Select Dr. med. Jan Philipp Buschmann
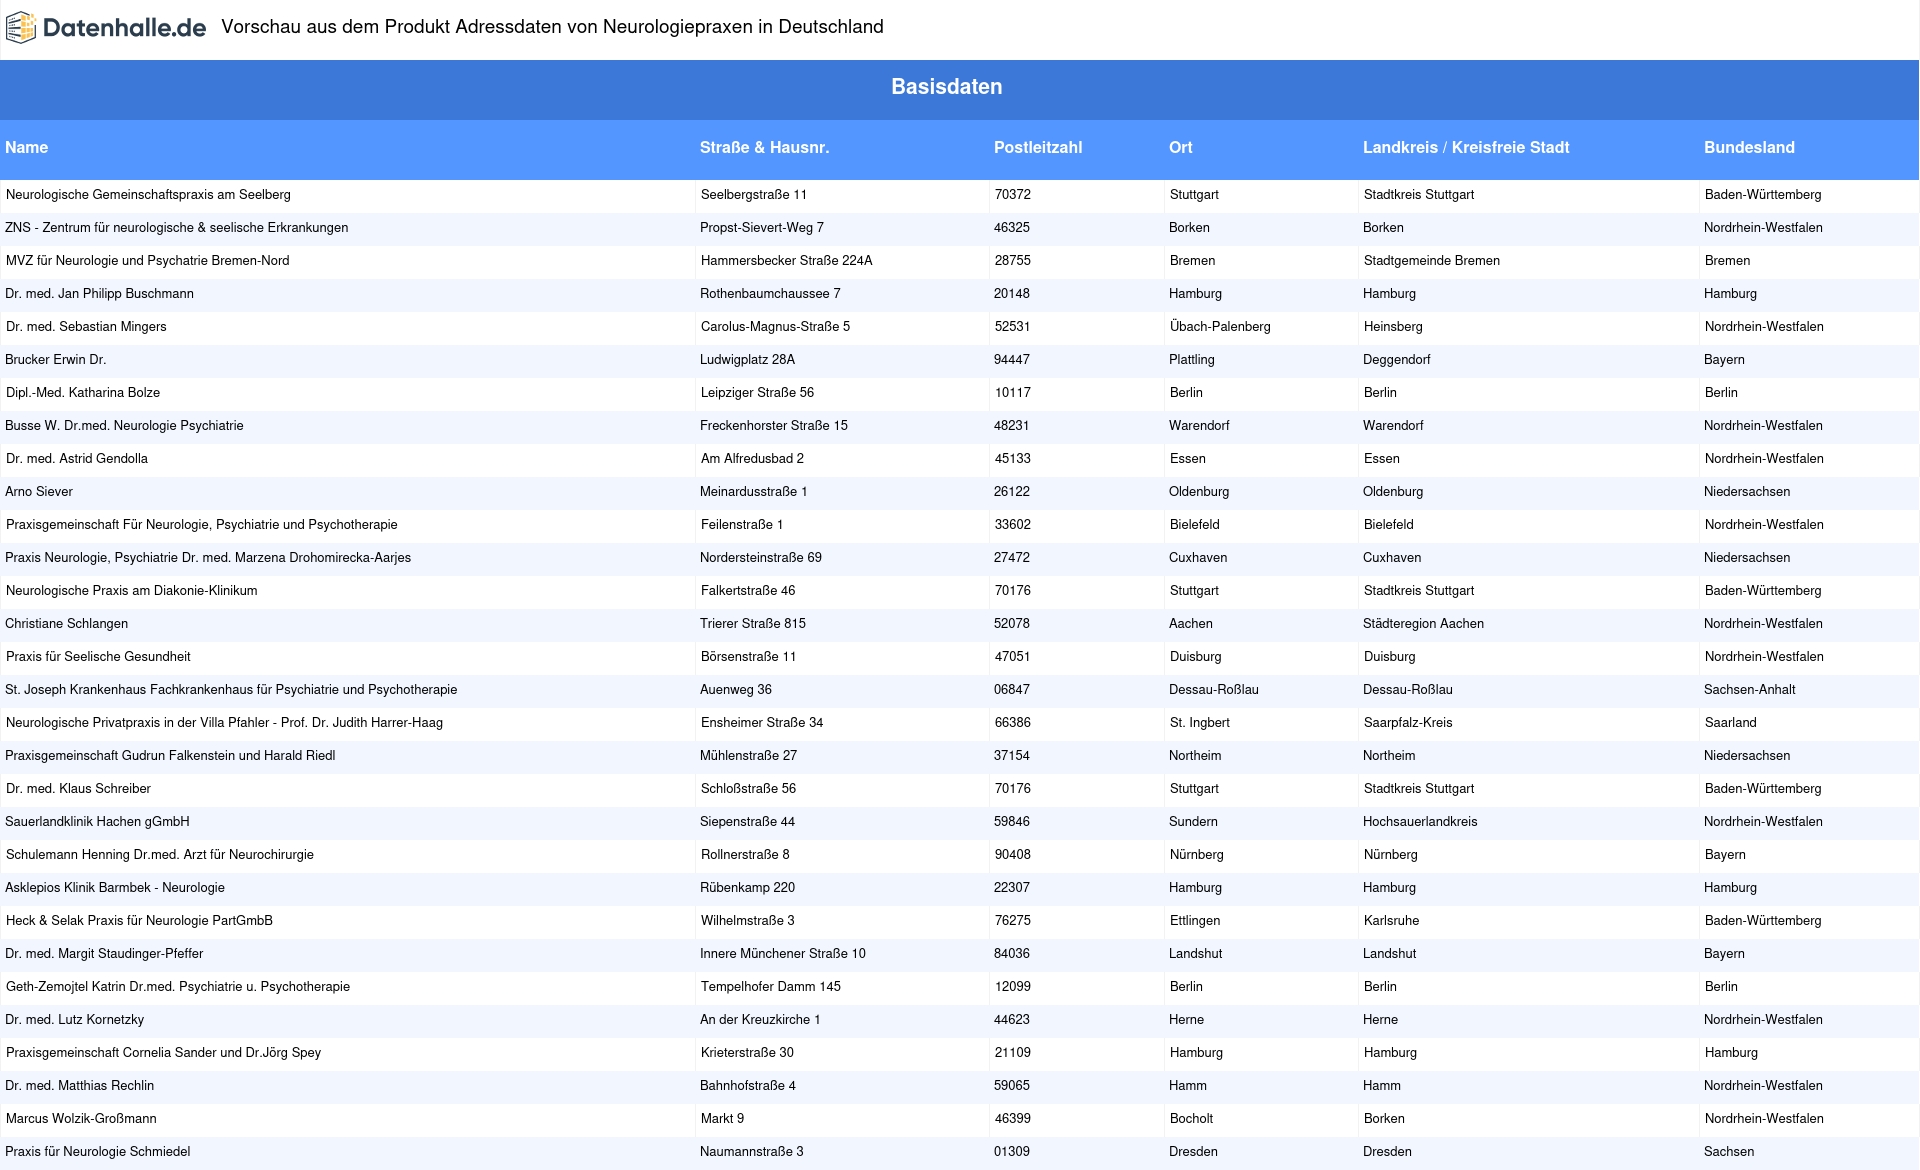Screen dimensions: 1920x1170 [99, 294]
